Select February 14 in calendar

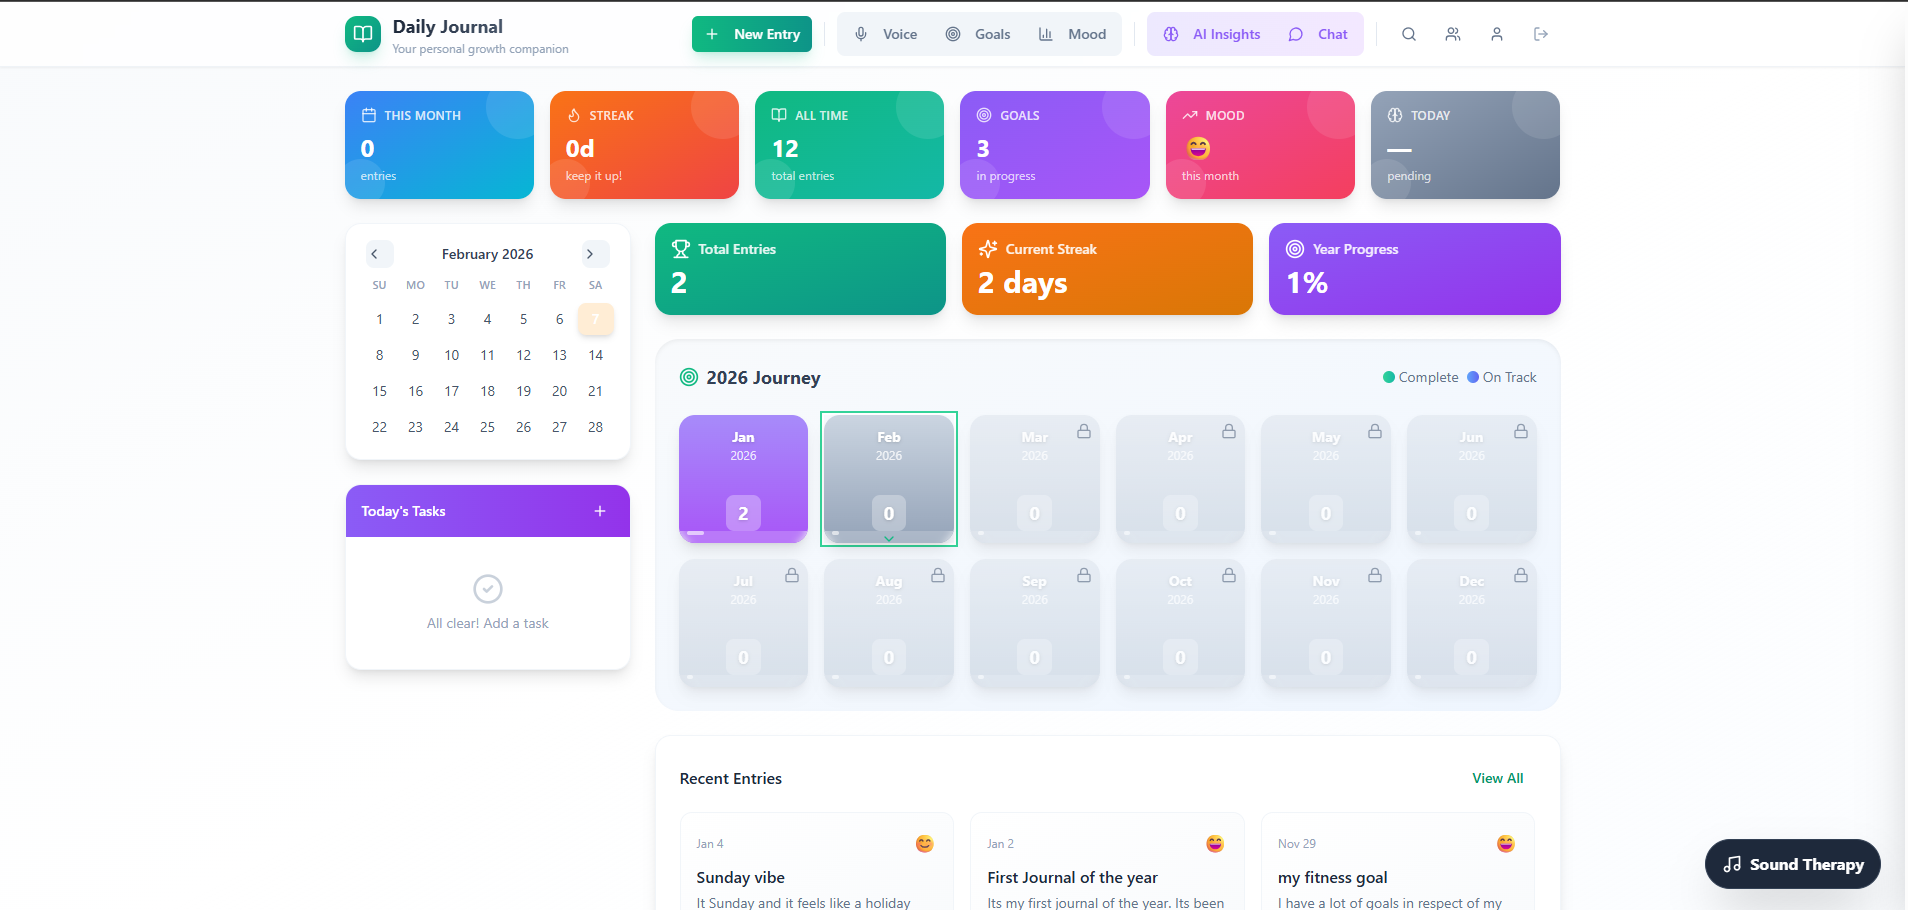click(596, 355)
